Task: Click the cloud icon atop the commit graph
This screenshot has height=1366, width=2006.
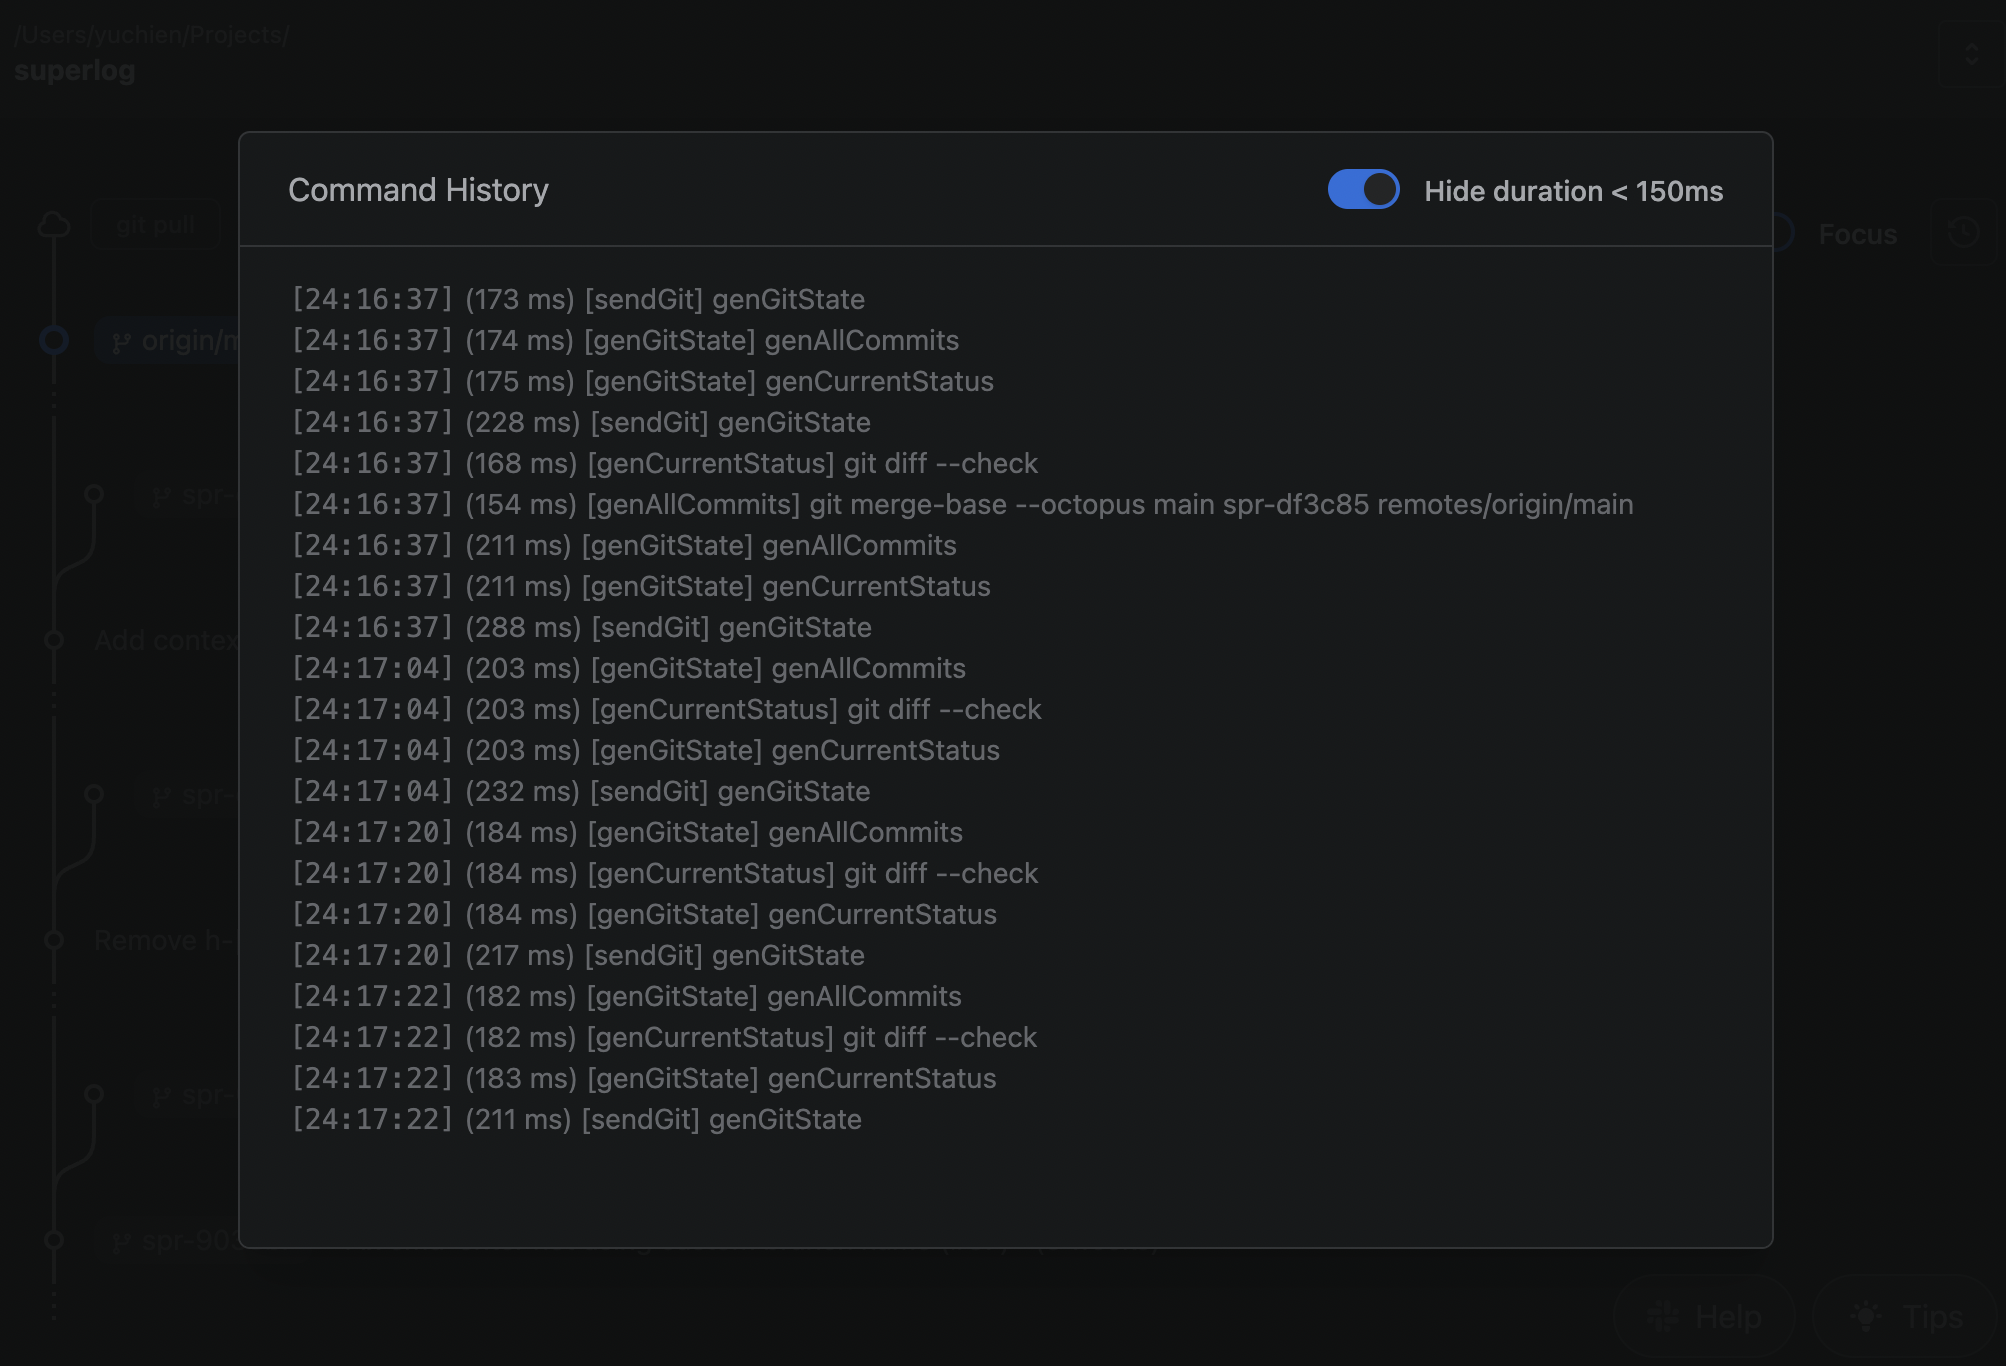Action: click(x=54, y=222)
